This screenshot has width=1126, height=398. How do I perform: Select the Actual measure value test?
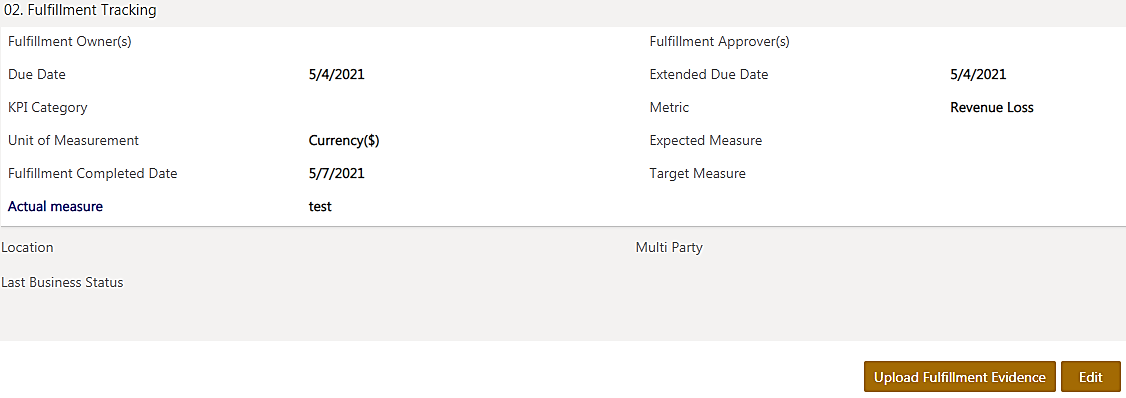320,207
